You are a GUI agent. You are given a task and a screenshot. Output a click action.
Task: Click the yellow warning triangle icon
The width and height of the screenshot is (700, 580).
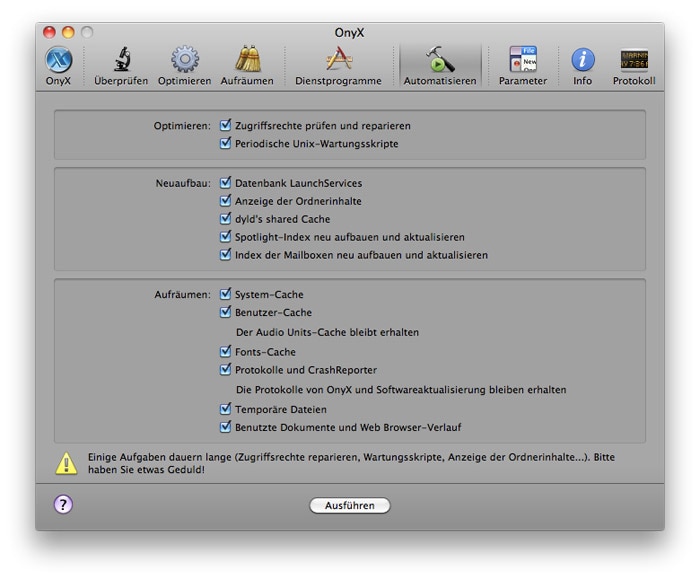(67, 463)
